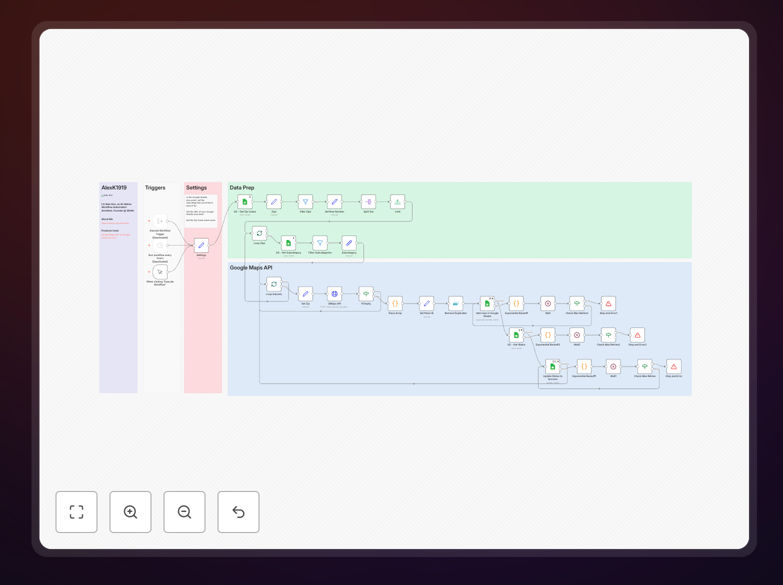This screenshot has width=783, height=585.
Task: Select the Remove Duplicates node
Action: pyautogui.click(x=455, y=303)
